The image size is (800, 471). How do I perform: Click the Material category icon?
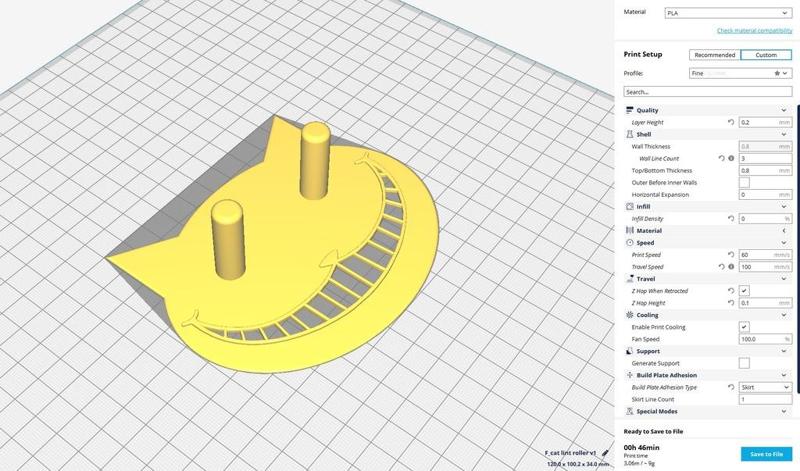click(x=630, y=231)
